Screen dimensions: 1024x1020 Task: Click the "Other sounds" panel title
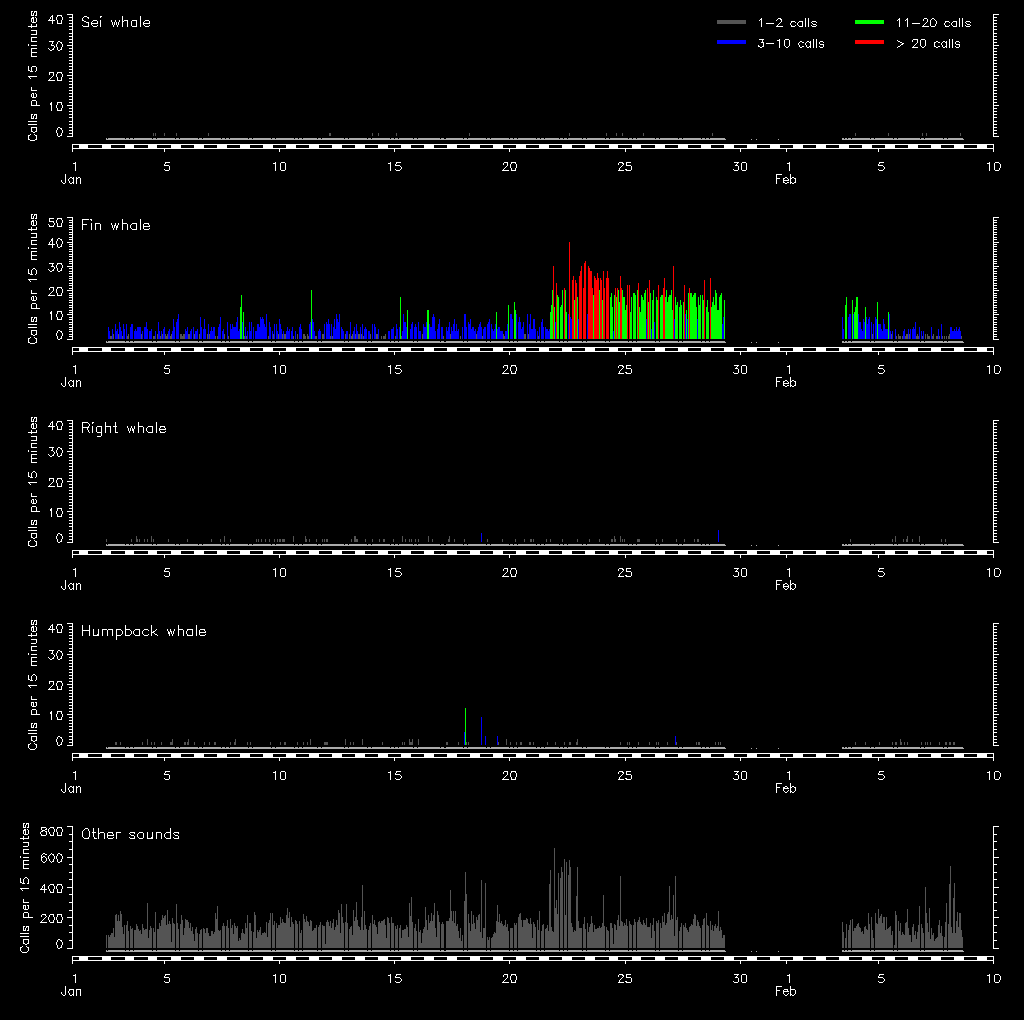click(131, 834)
